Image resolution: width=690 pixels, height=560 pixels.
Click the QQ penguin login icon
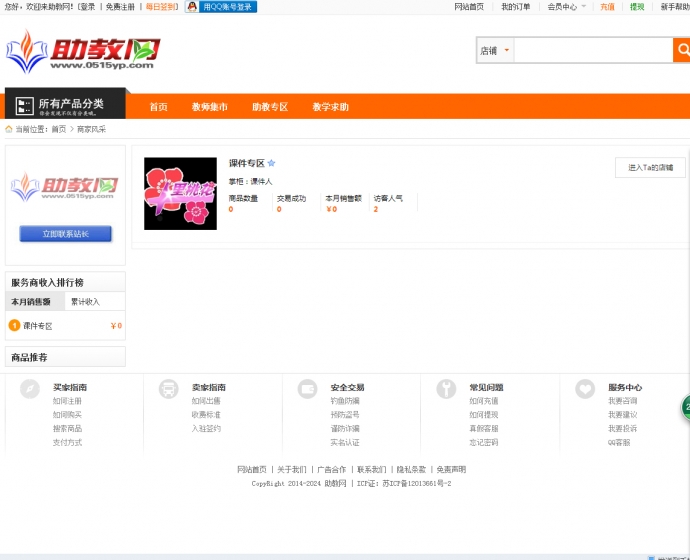pyautogui.click(x=192, y=7)
